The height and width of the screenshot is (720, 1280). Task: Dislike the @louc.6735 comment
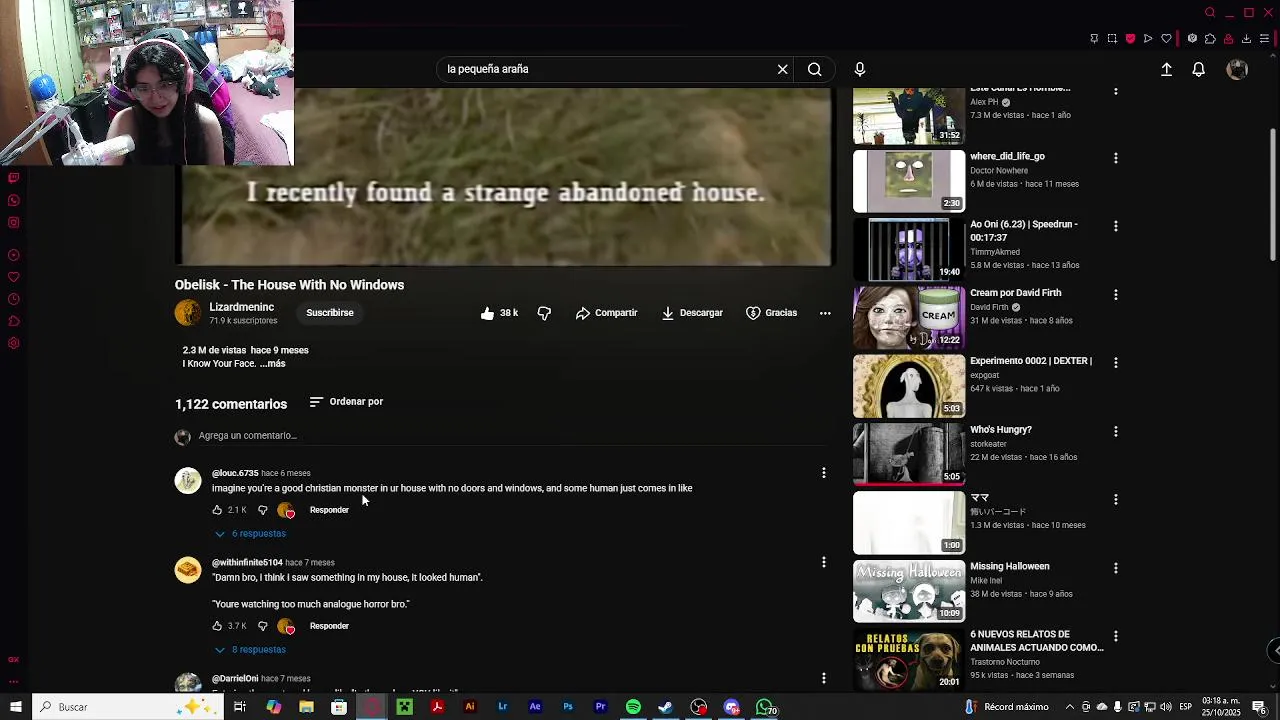[262, 510]
